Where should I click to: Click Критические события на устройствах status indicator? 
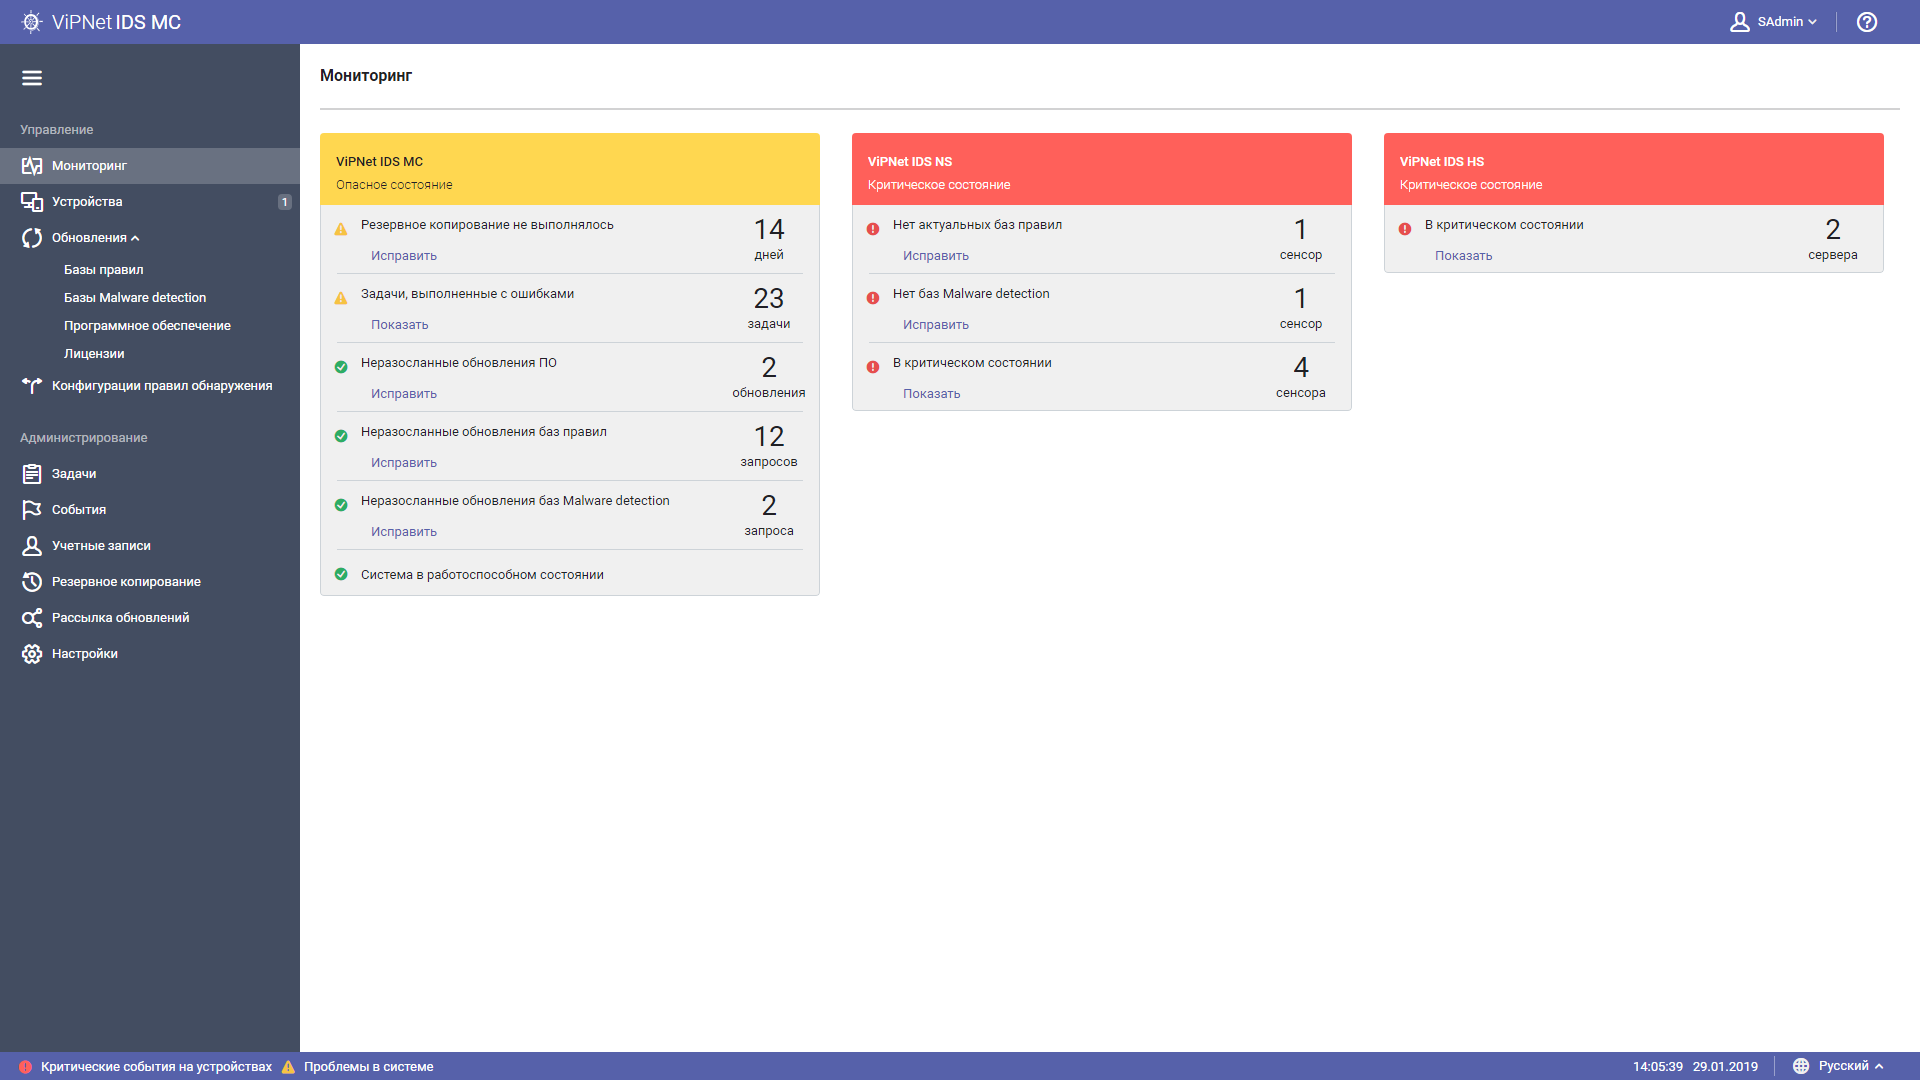click(x=146, y=1067)
